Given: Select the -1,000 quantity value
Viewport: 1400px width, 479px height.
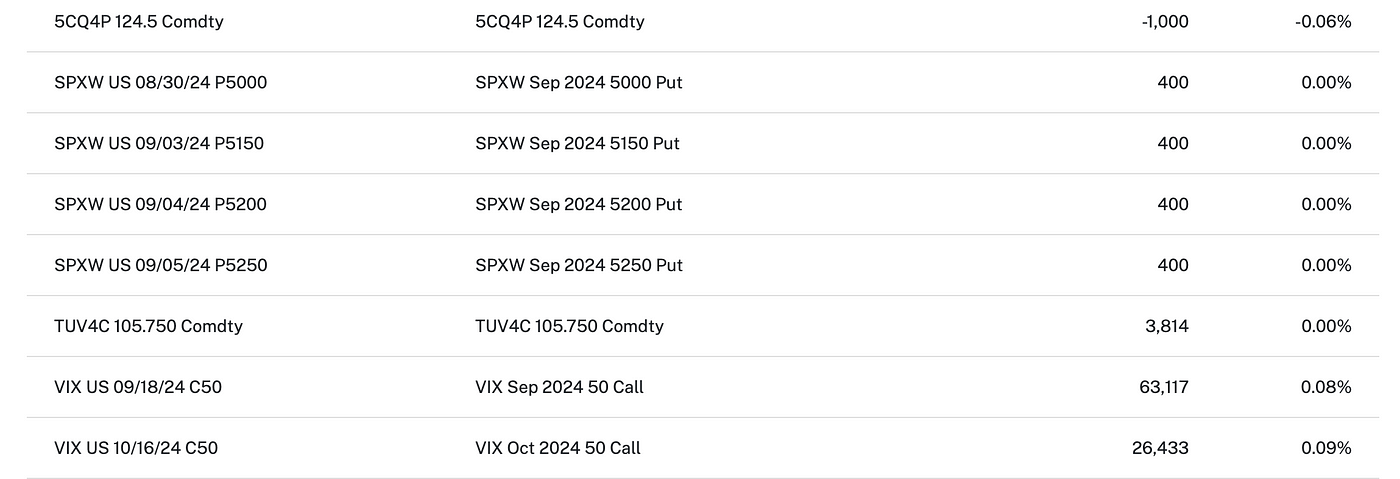Looking at the screenshot, I should [x=1164, y=21].
